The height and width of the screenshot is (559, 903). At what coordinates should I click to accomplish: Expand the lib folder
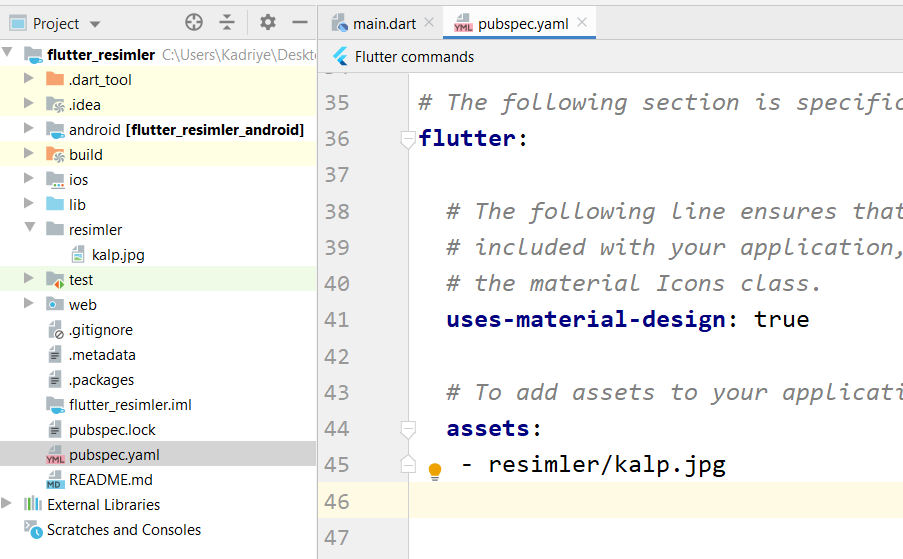click(x=28, y=205)
